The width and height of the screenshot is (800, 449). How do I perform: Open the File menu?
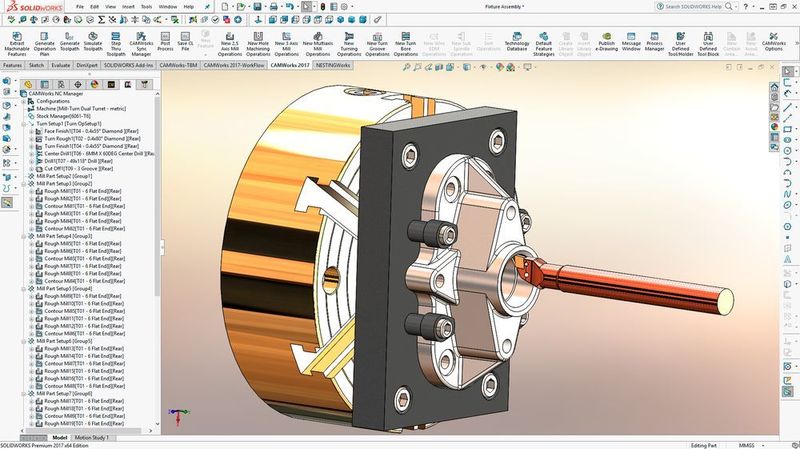pyautogui.click(x=80, y=7)
